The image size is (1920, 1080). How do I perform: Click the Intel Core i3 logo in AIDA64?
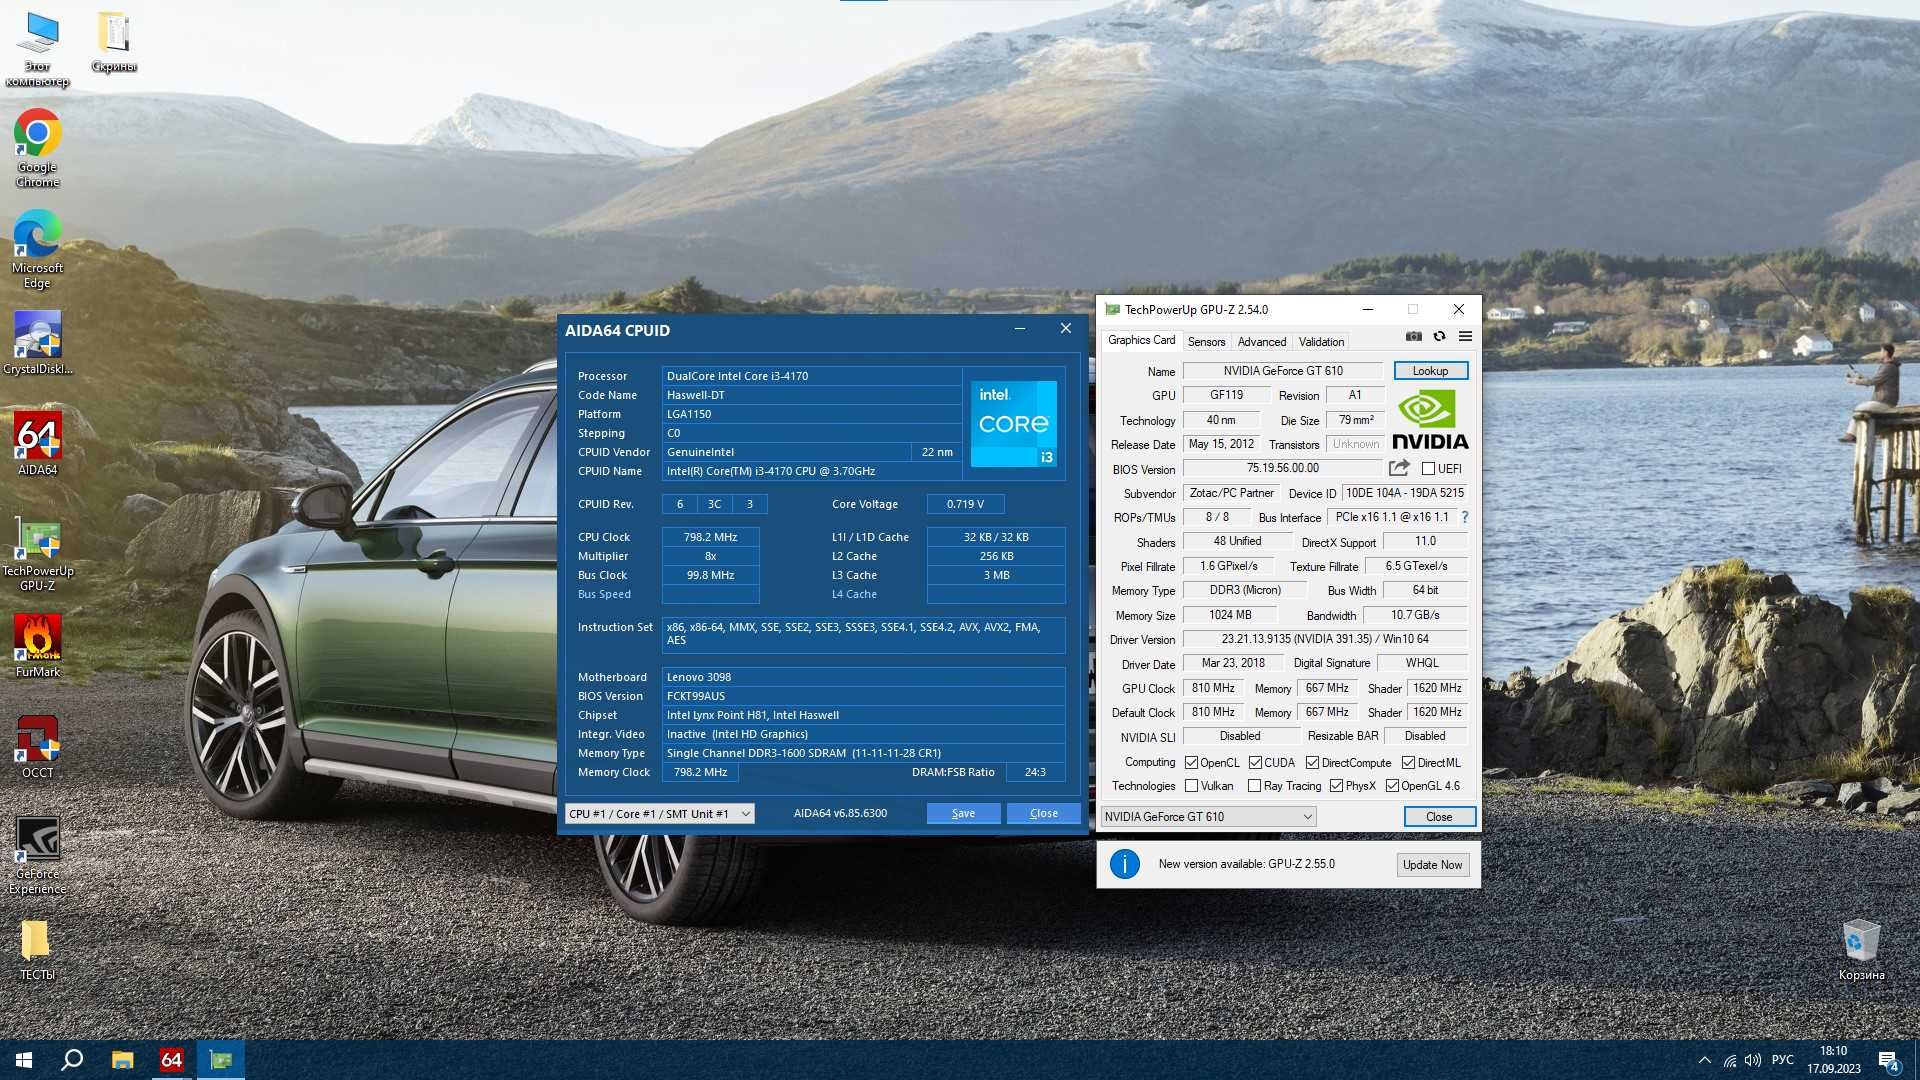(x=1014, y=423)
